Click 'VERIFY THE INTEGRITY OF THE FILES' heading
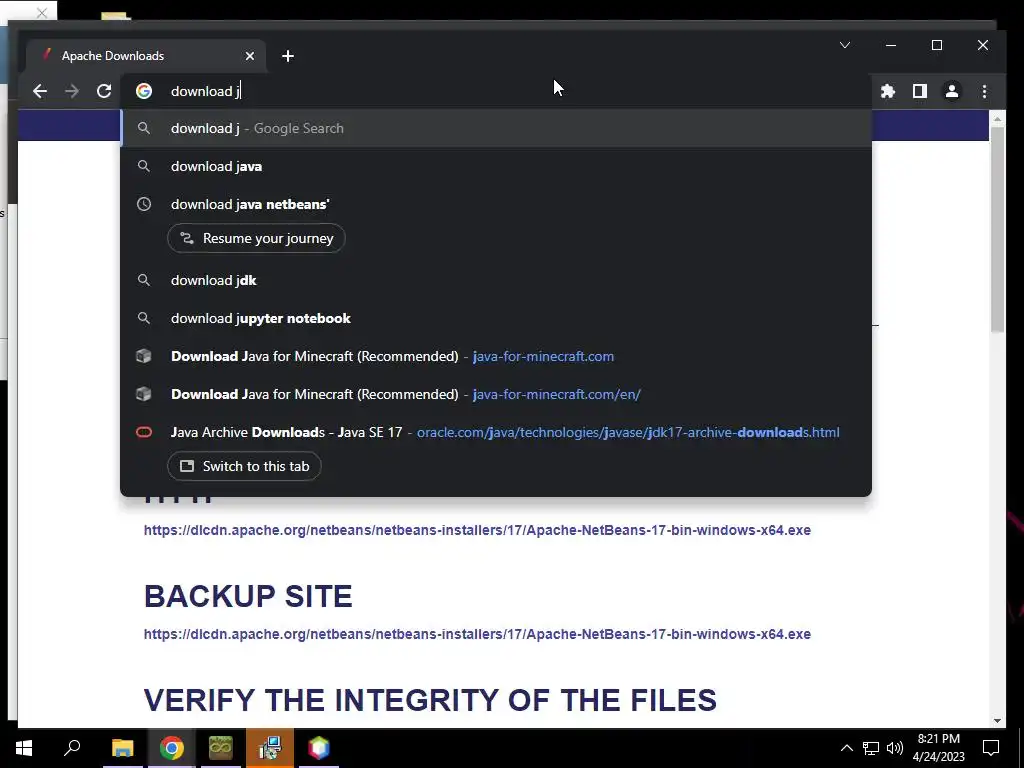1024x768 pixels. coord(430,700)
